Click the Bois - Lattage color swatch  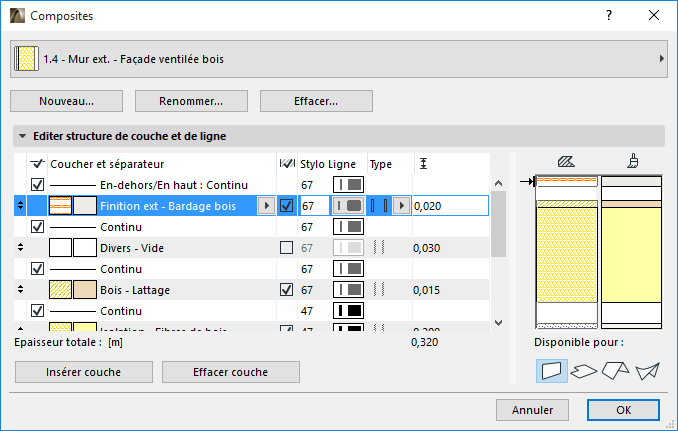pos(86,289)
